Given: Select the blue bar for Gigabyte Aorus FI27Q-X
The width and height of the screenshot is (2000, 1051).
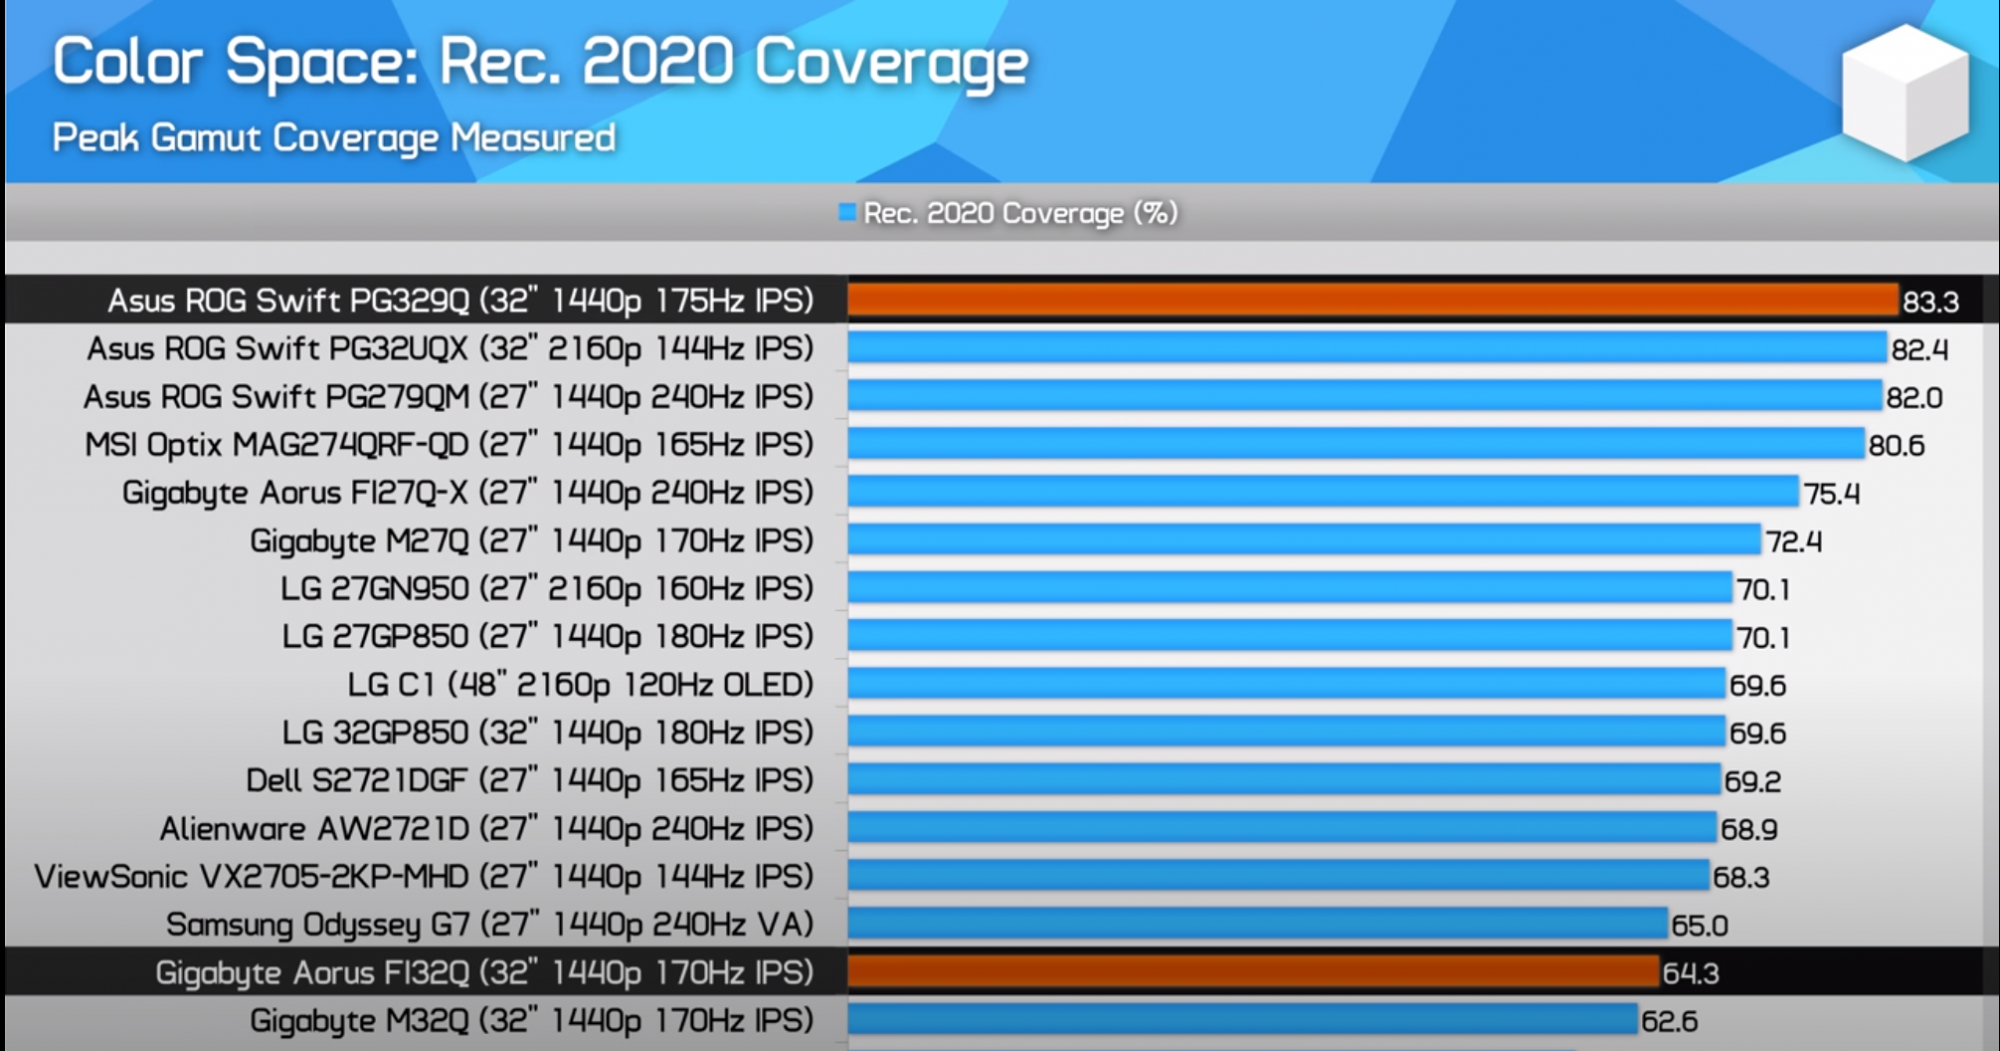Looking at the screenshot, I should pyautogui.click(x=1323, y=492).
